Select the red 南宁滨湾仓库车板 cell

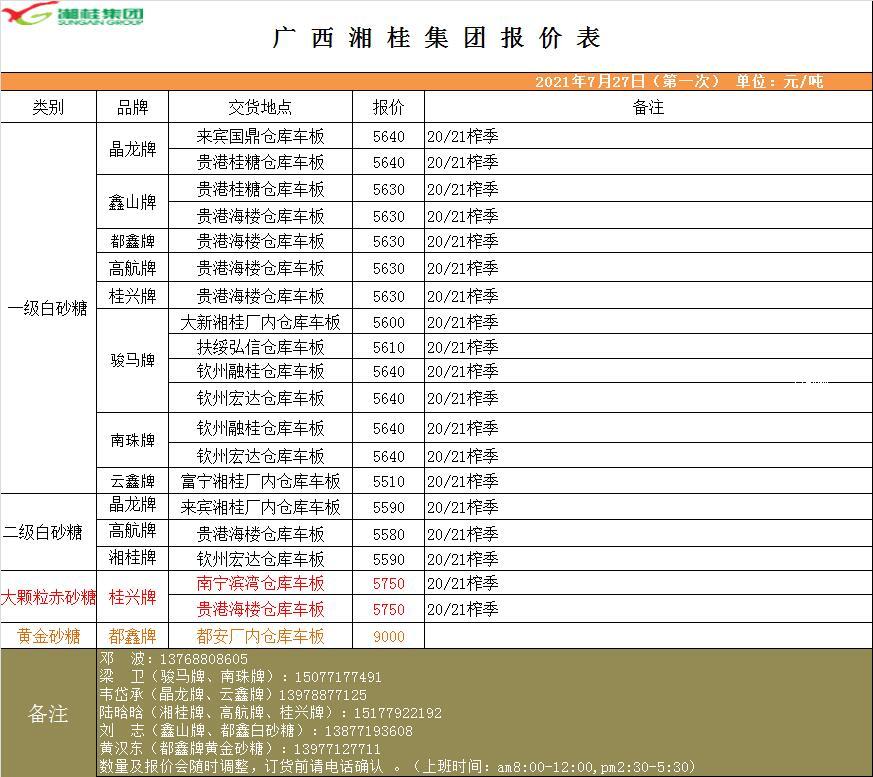[x=260, y=583]
